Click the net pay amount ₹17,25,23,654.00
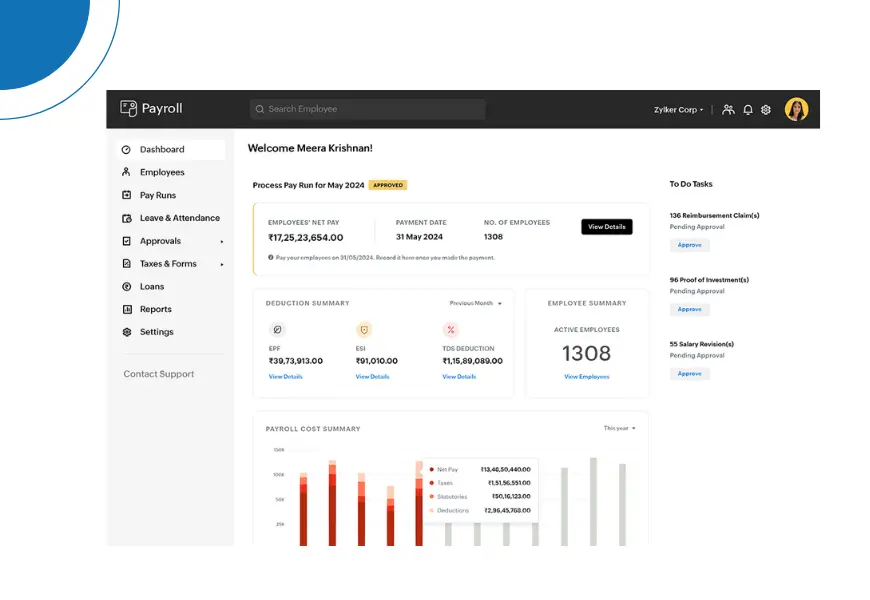The width and height of the screenshot is (870, 600). [306, 238]
